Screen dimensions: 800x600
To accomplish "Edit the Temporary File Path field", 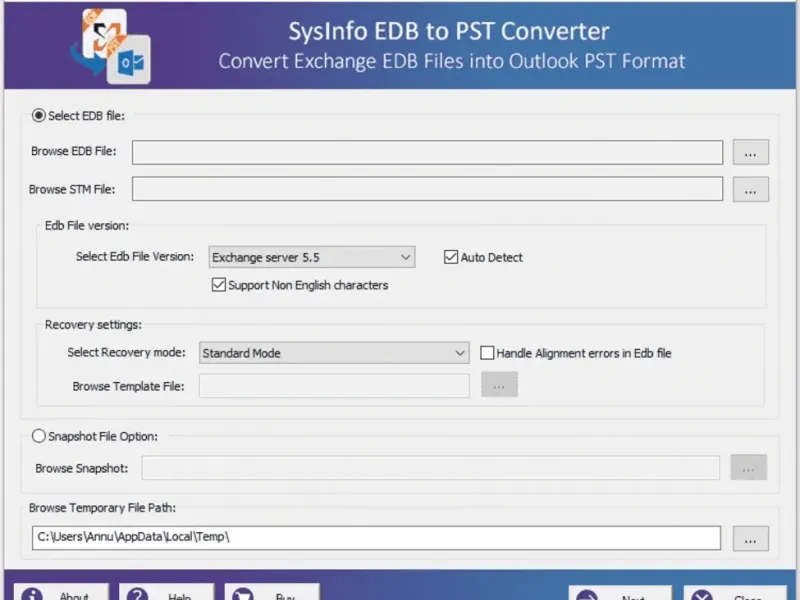I will point(376,538).
